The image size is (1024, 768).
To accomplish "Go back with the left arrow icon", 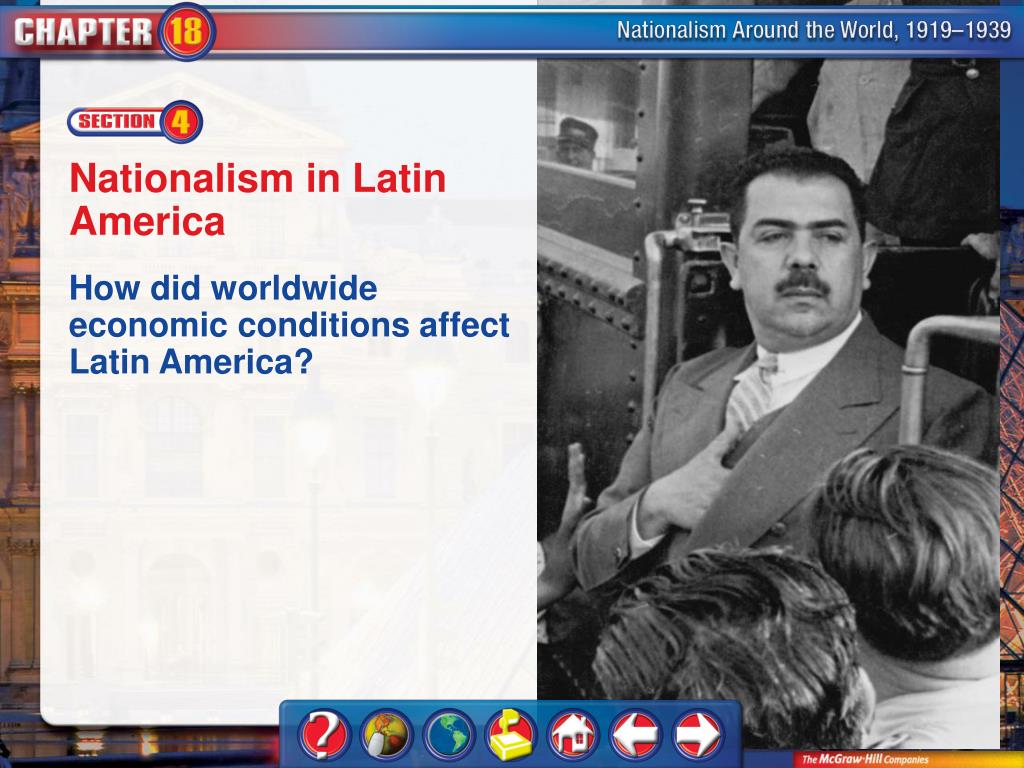I will pyautogui.click(x=635, y=735).
